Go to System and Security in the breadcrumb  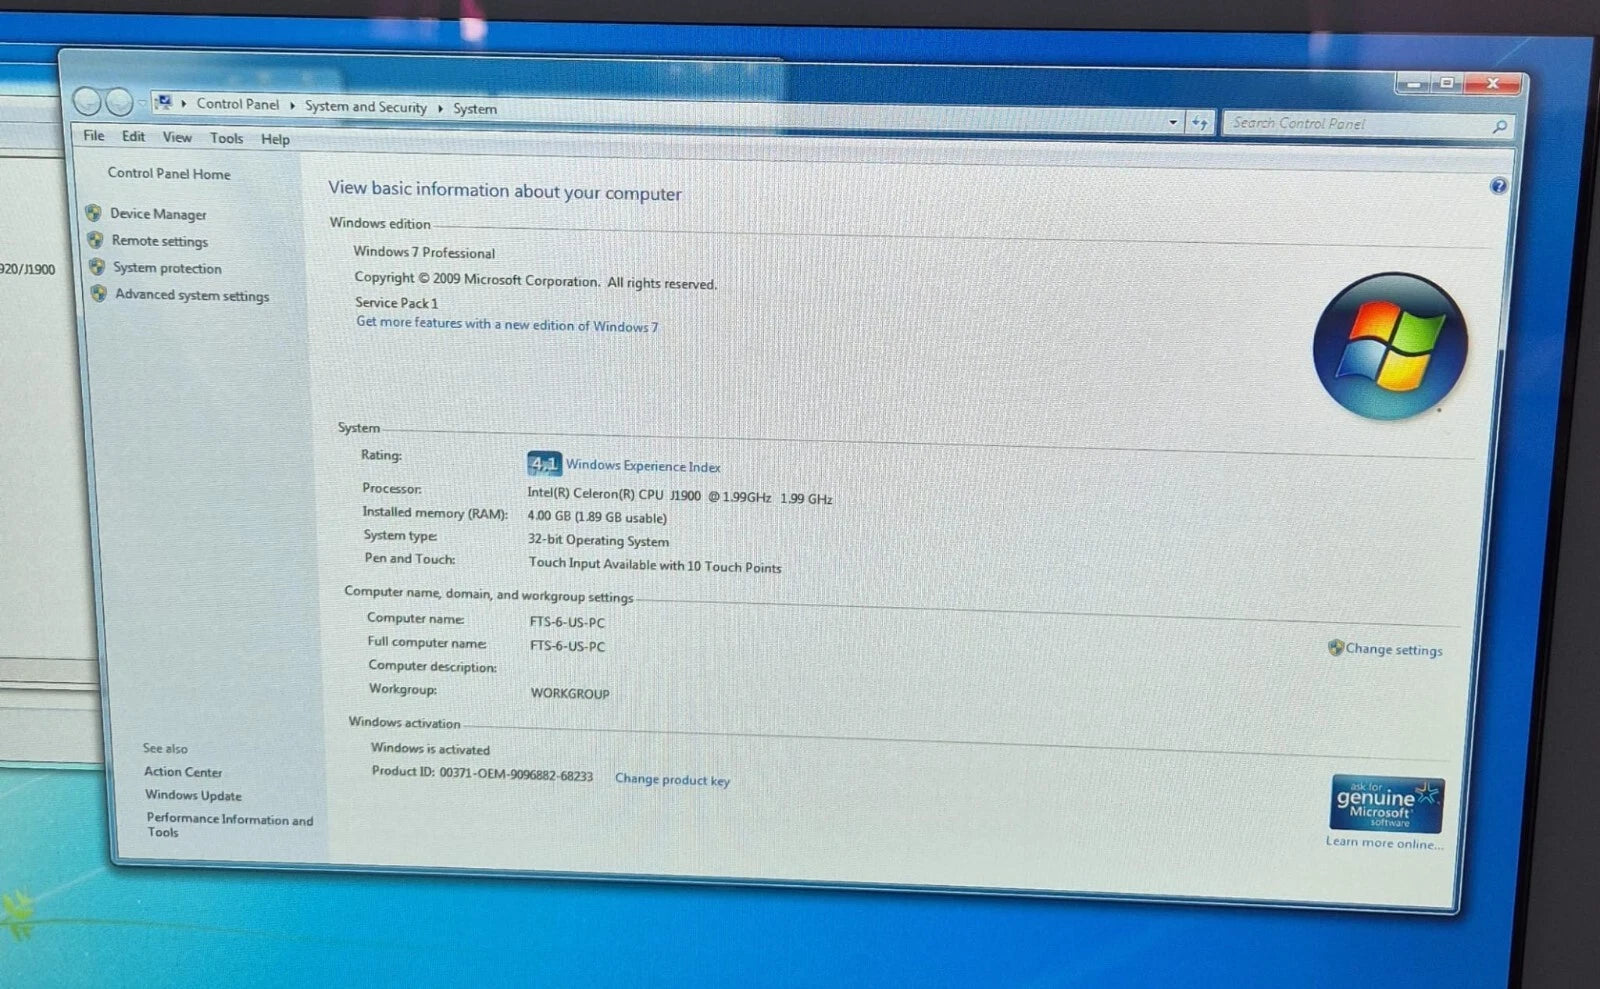[x=366, y=107]
